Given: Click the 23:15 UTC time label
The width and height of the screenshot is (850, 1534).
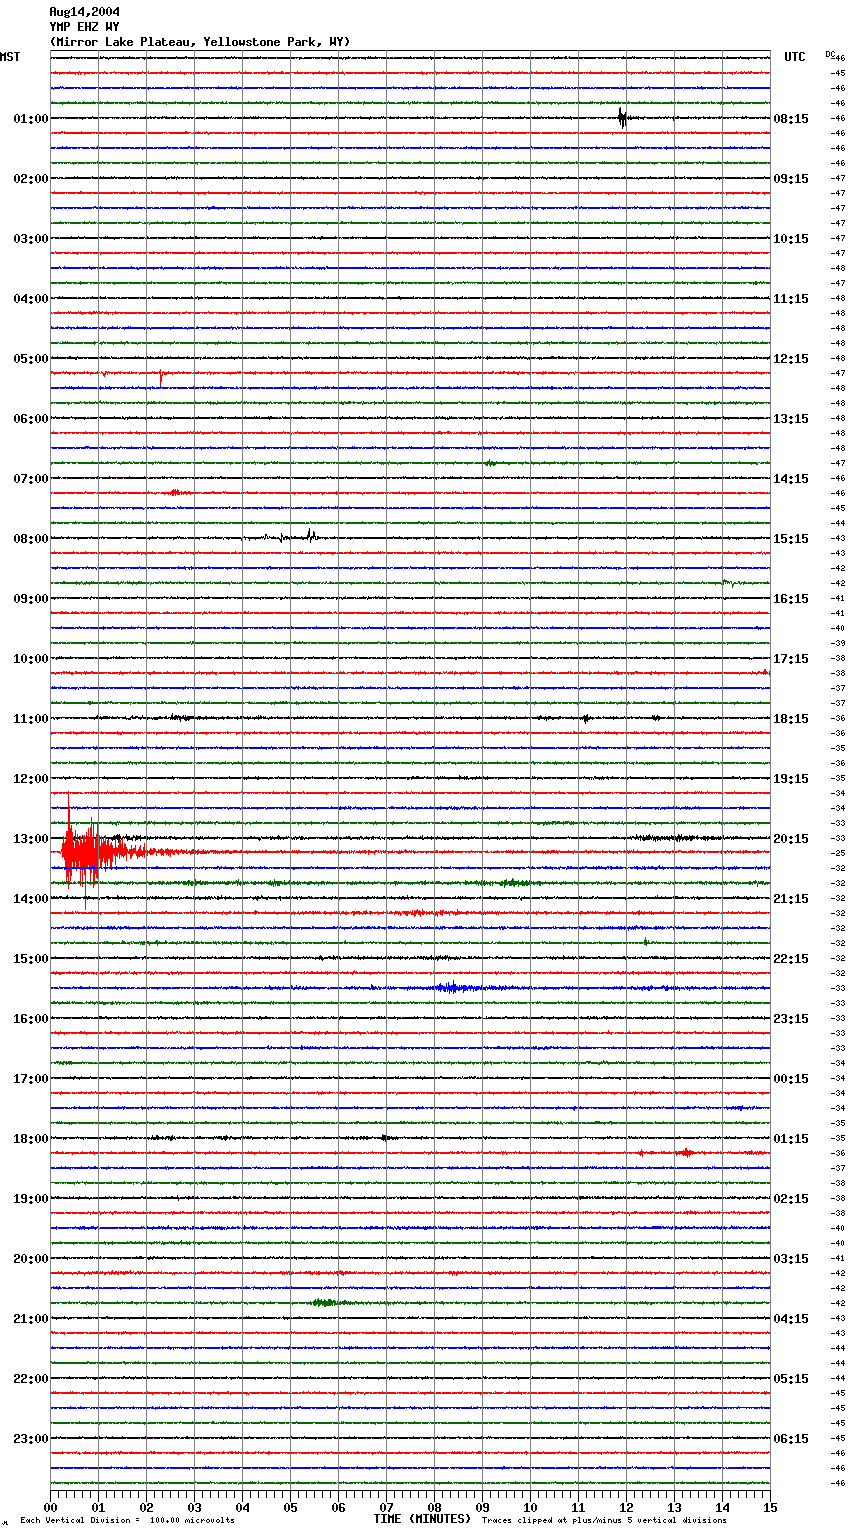Looking at the screenshot, I should [x=791, y=1019].
